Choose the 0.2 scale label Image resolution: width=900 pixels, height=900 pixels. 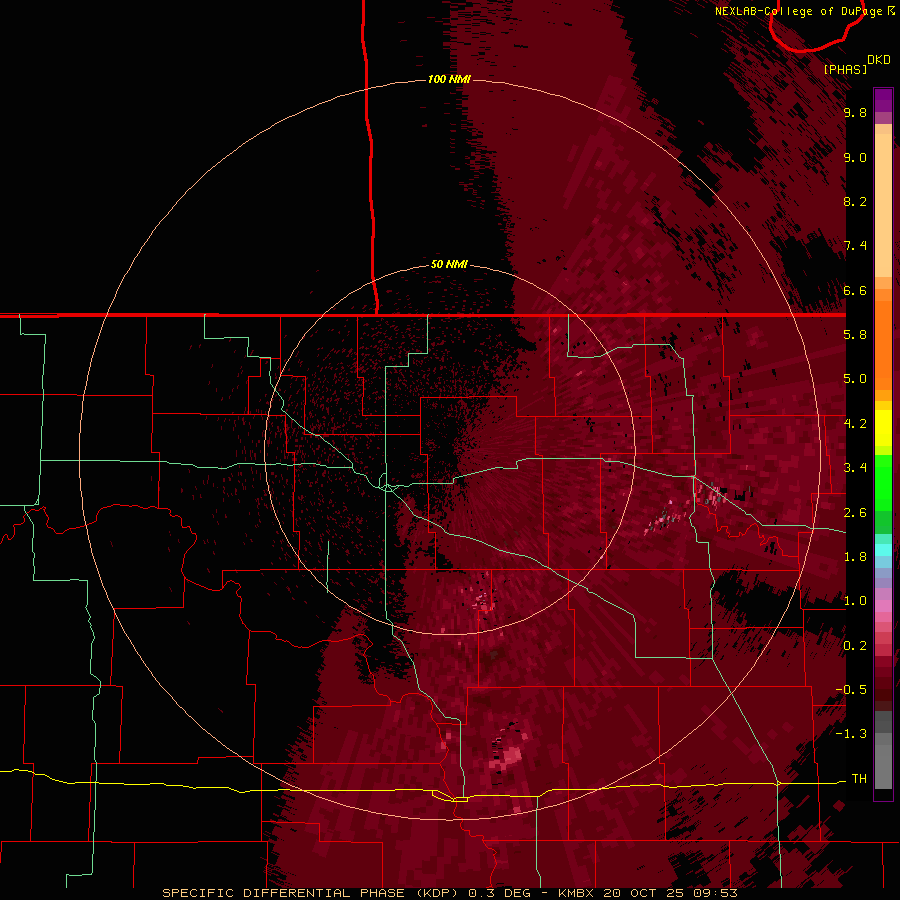point(855,646)
